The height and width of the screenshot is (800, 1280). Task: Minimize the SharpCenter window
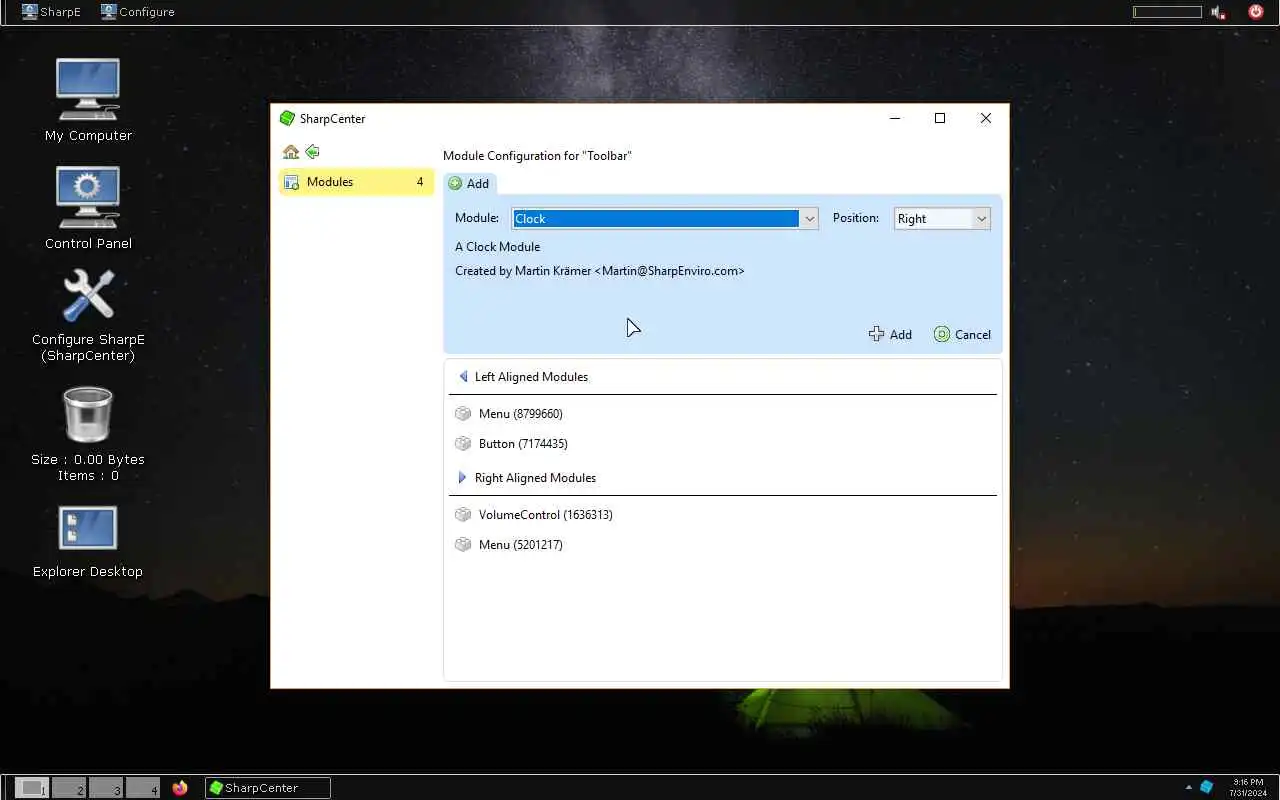(895, 118)
